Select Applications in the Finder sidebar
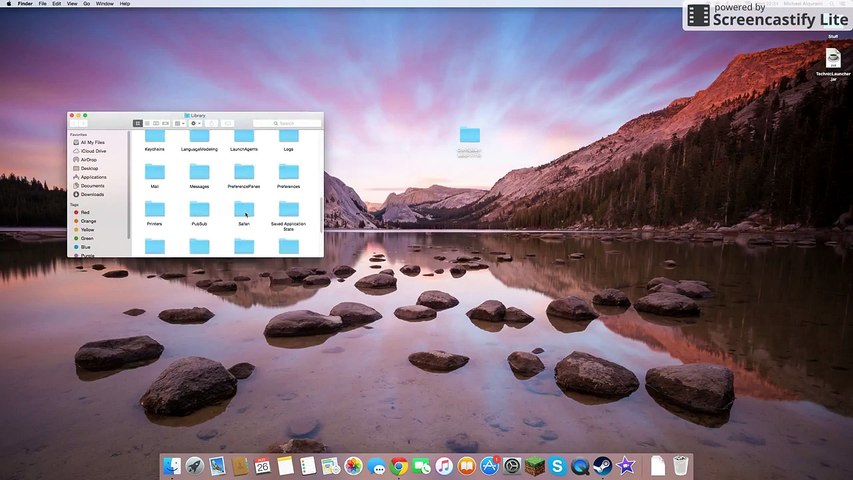 coord(93,177)
